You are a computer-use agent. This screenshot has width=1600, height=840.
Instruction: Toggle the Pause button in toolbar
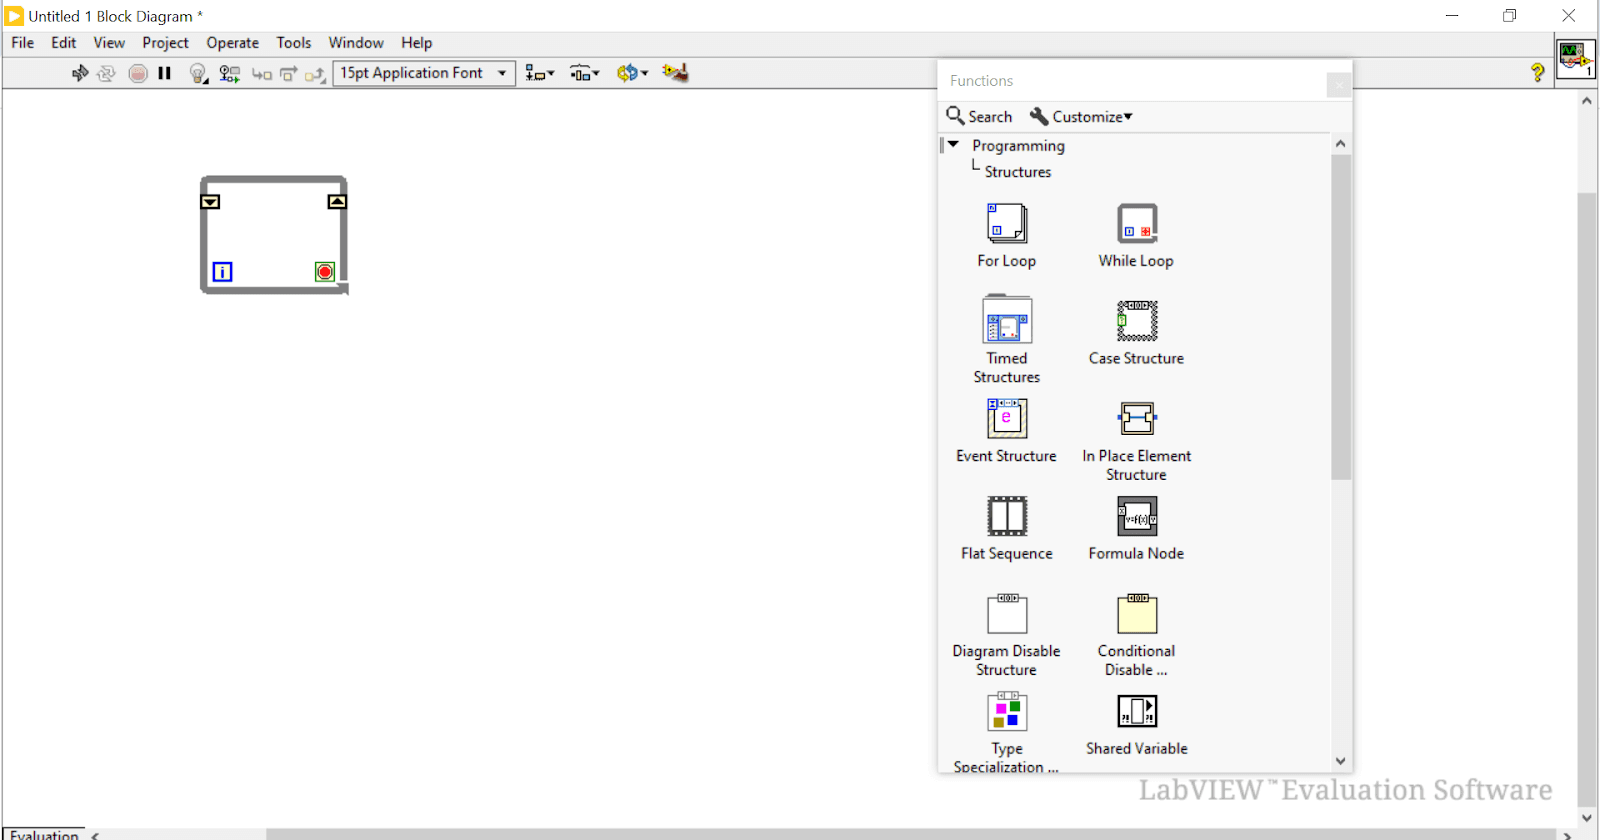point(165,73)
